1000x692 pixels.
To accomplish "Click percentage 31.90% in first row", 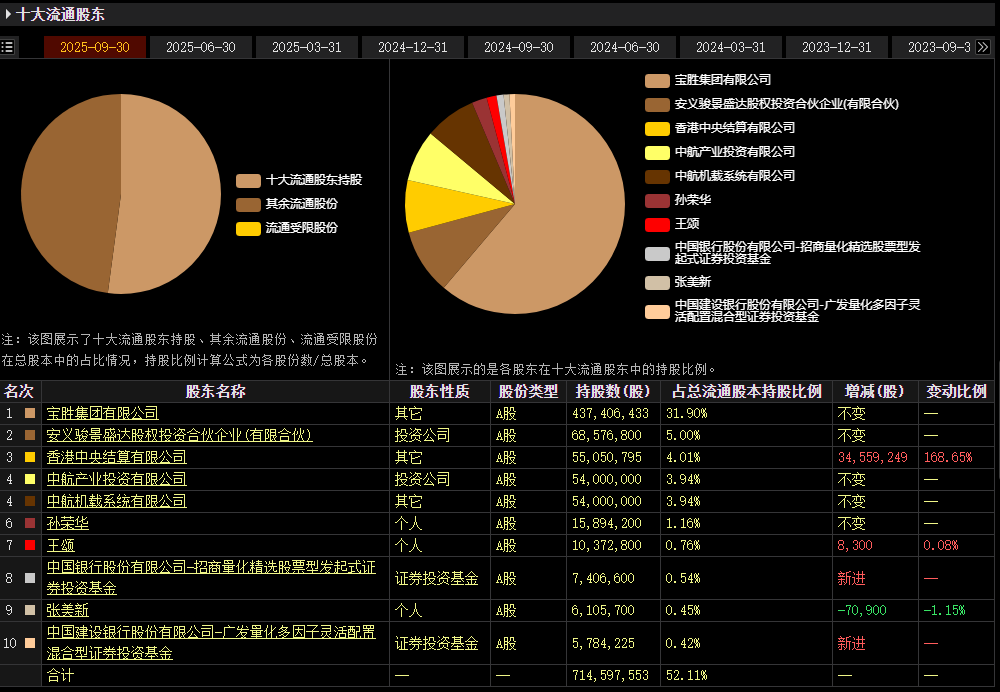I will coord(687,413).
